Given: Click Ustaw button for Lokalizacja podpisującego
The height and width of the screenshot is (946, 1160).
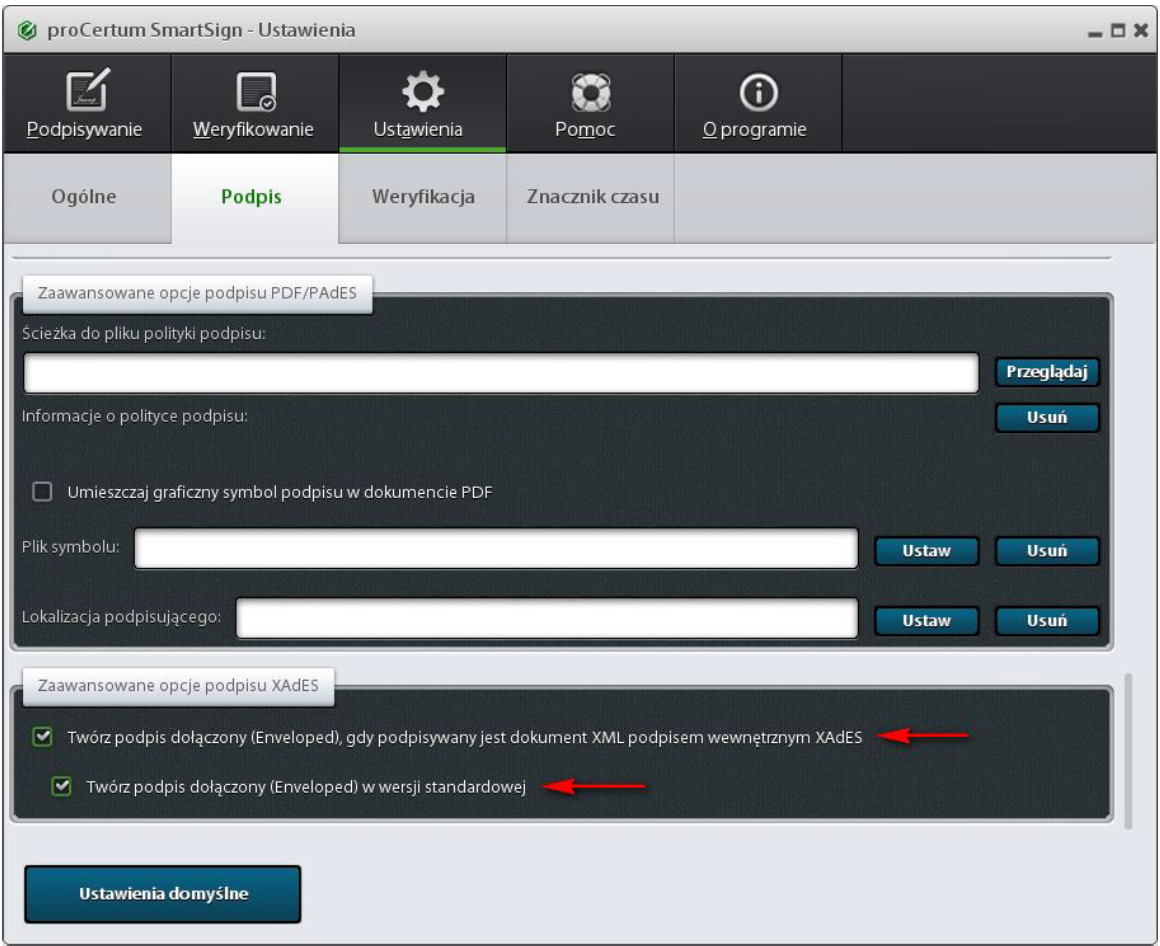Looking at the screenshot, I should coord(926,621).
